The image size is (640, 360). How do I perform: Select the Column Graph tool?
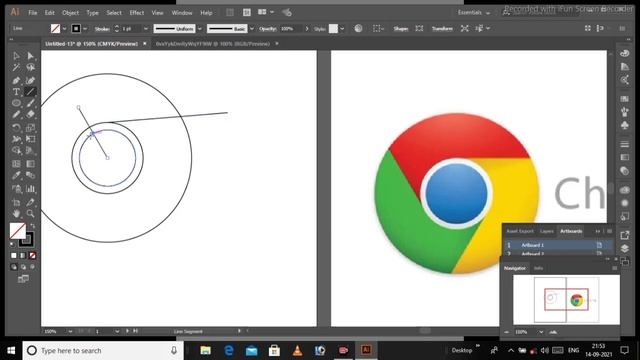tap(31, 189)
